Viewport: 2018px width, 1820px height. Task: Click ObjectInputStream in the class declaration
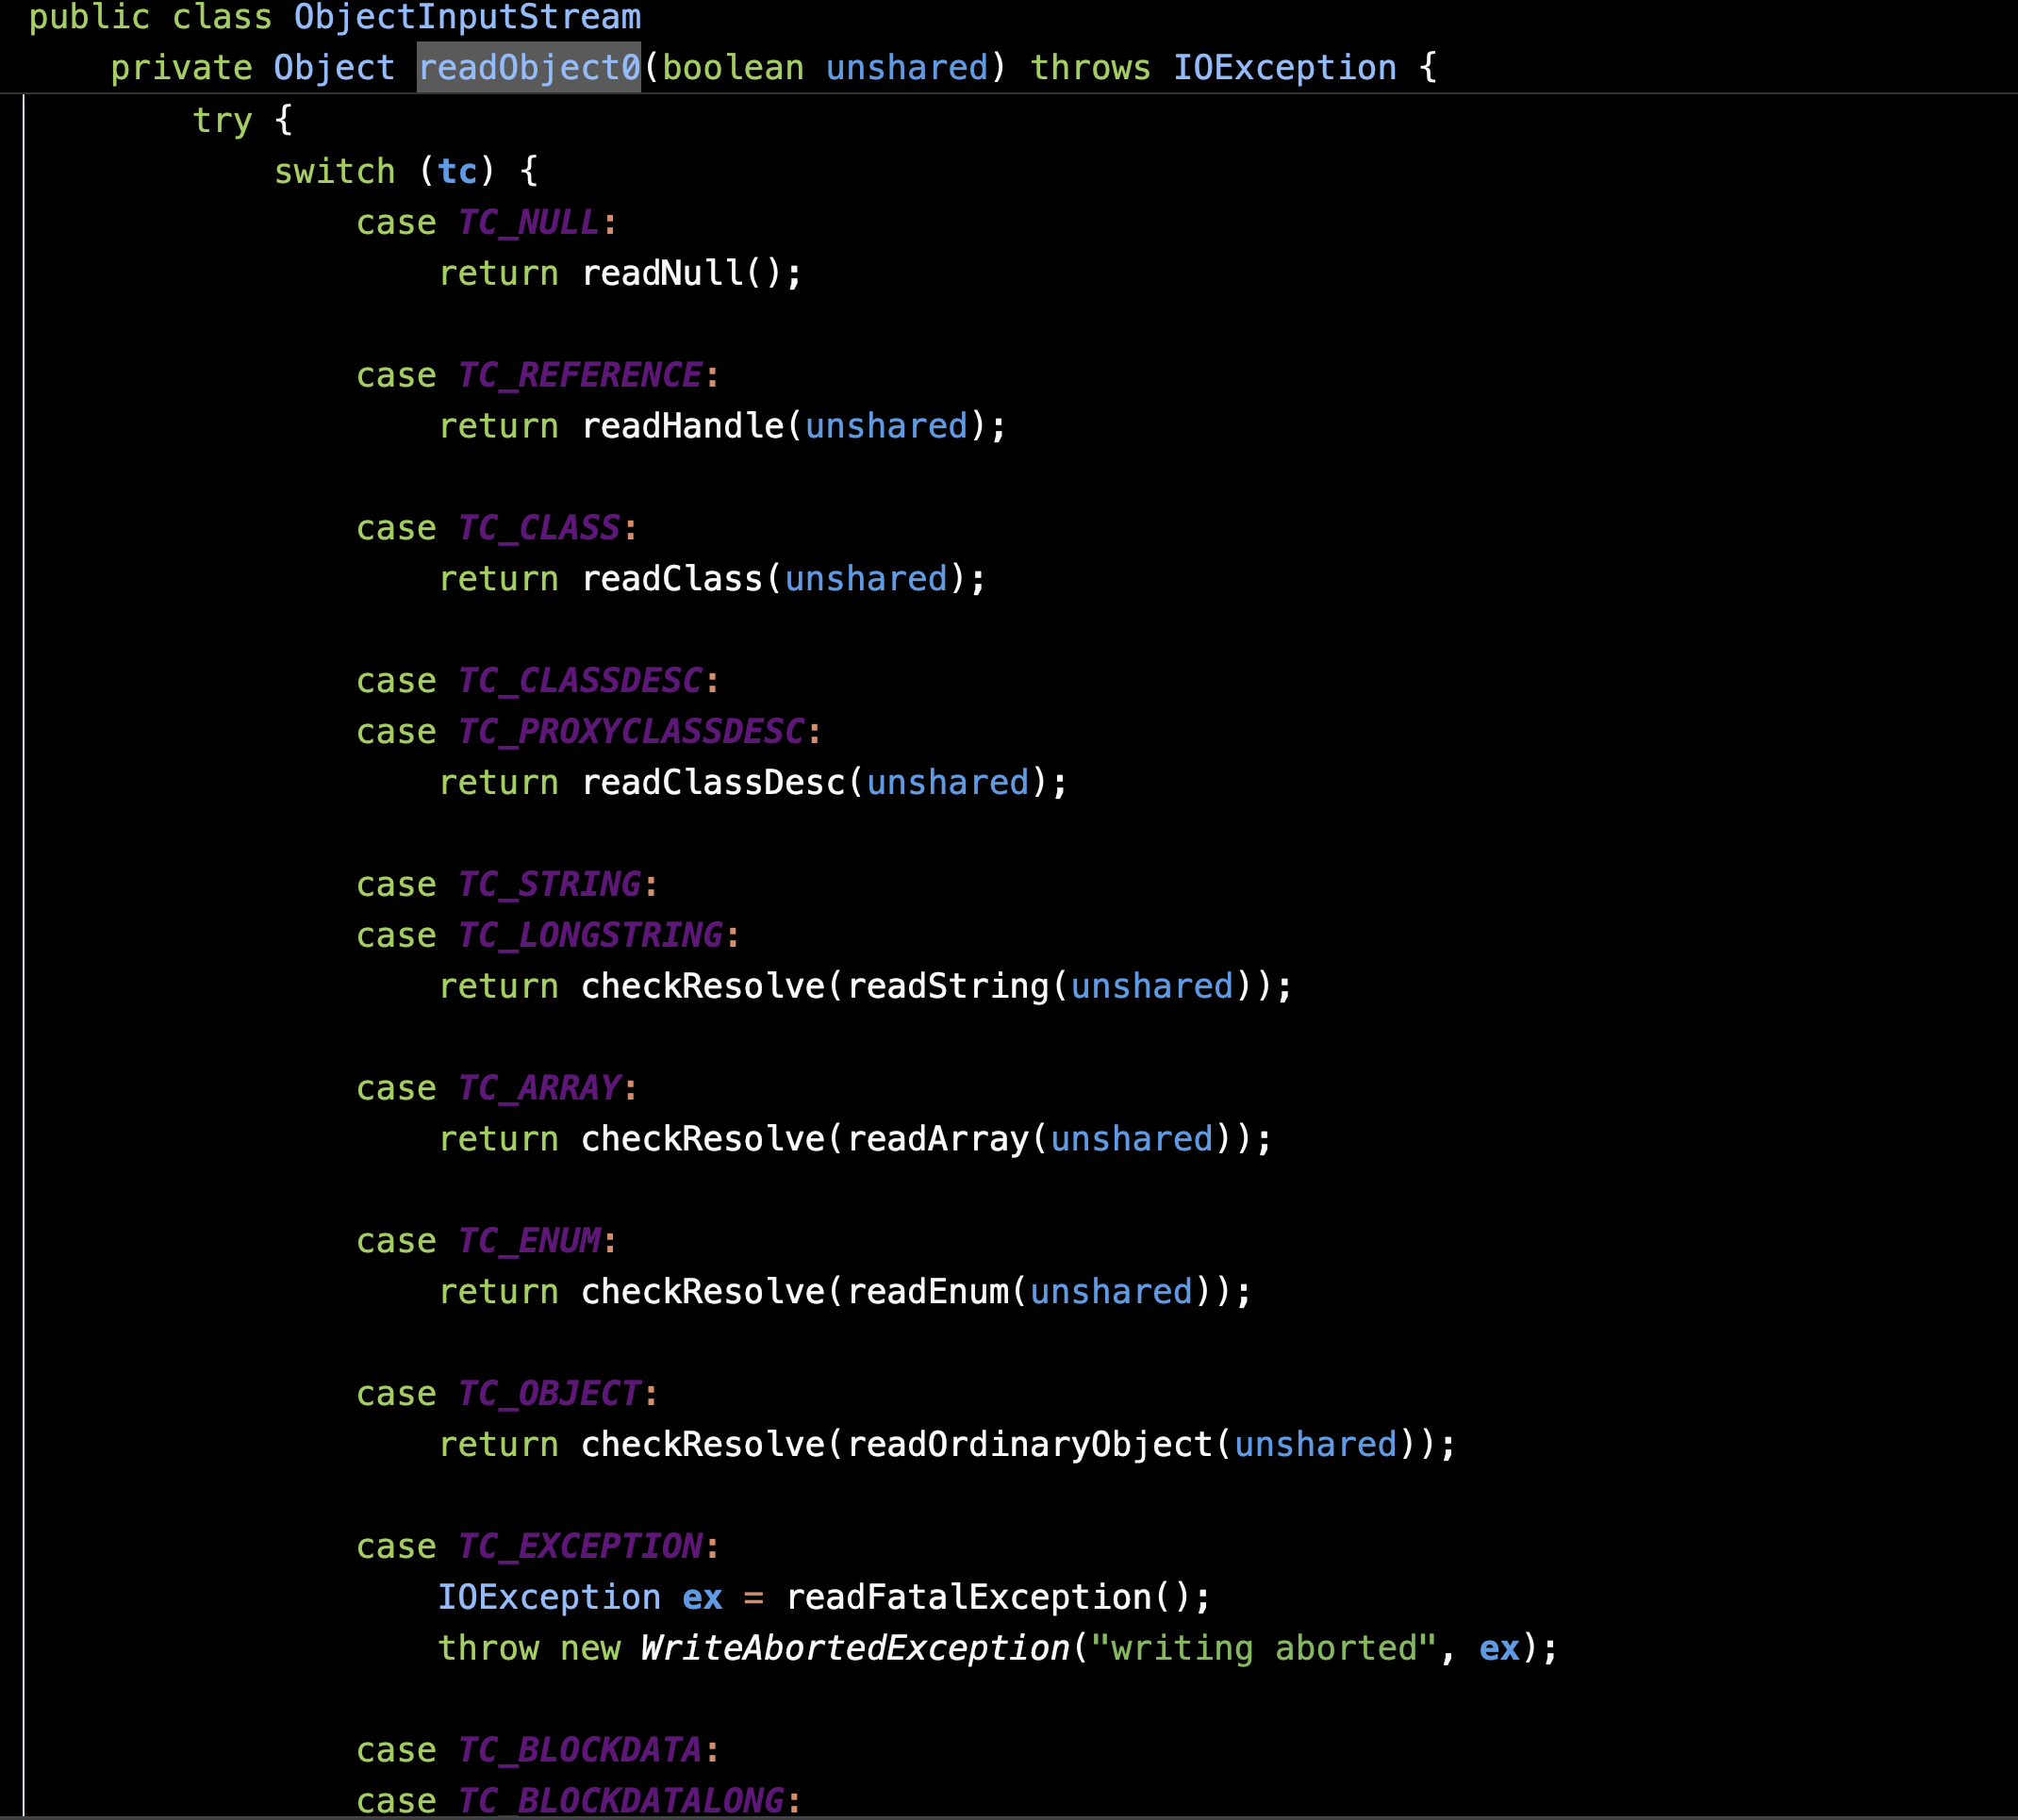(x=467, y=17)
